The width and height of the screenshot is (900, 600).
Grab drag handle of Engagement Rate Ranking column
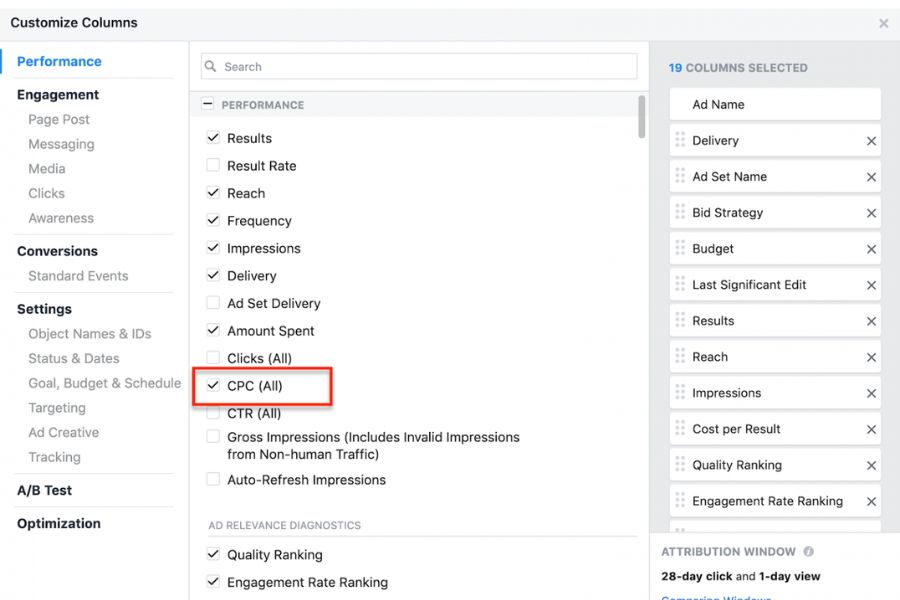[x=680, y=501]
